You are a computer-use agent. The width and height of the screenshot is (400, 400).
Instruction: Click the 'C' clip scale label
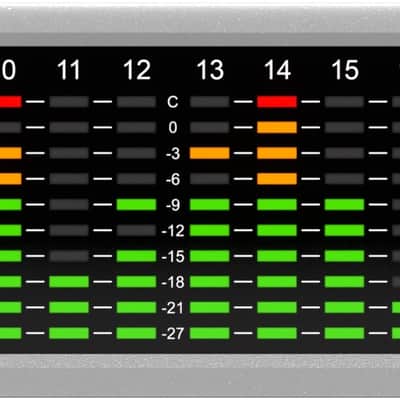click(173, 102)
